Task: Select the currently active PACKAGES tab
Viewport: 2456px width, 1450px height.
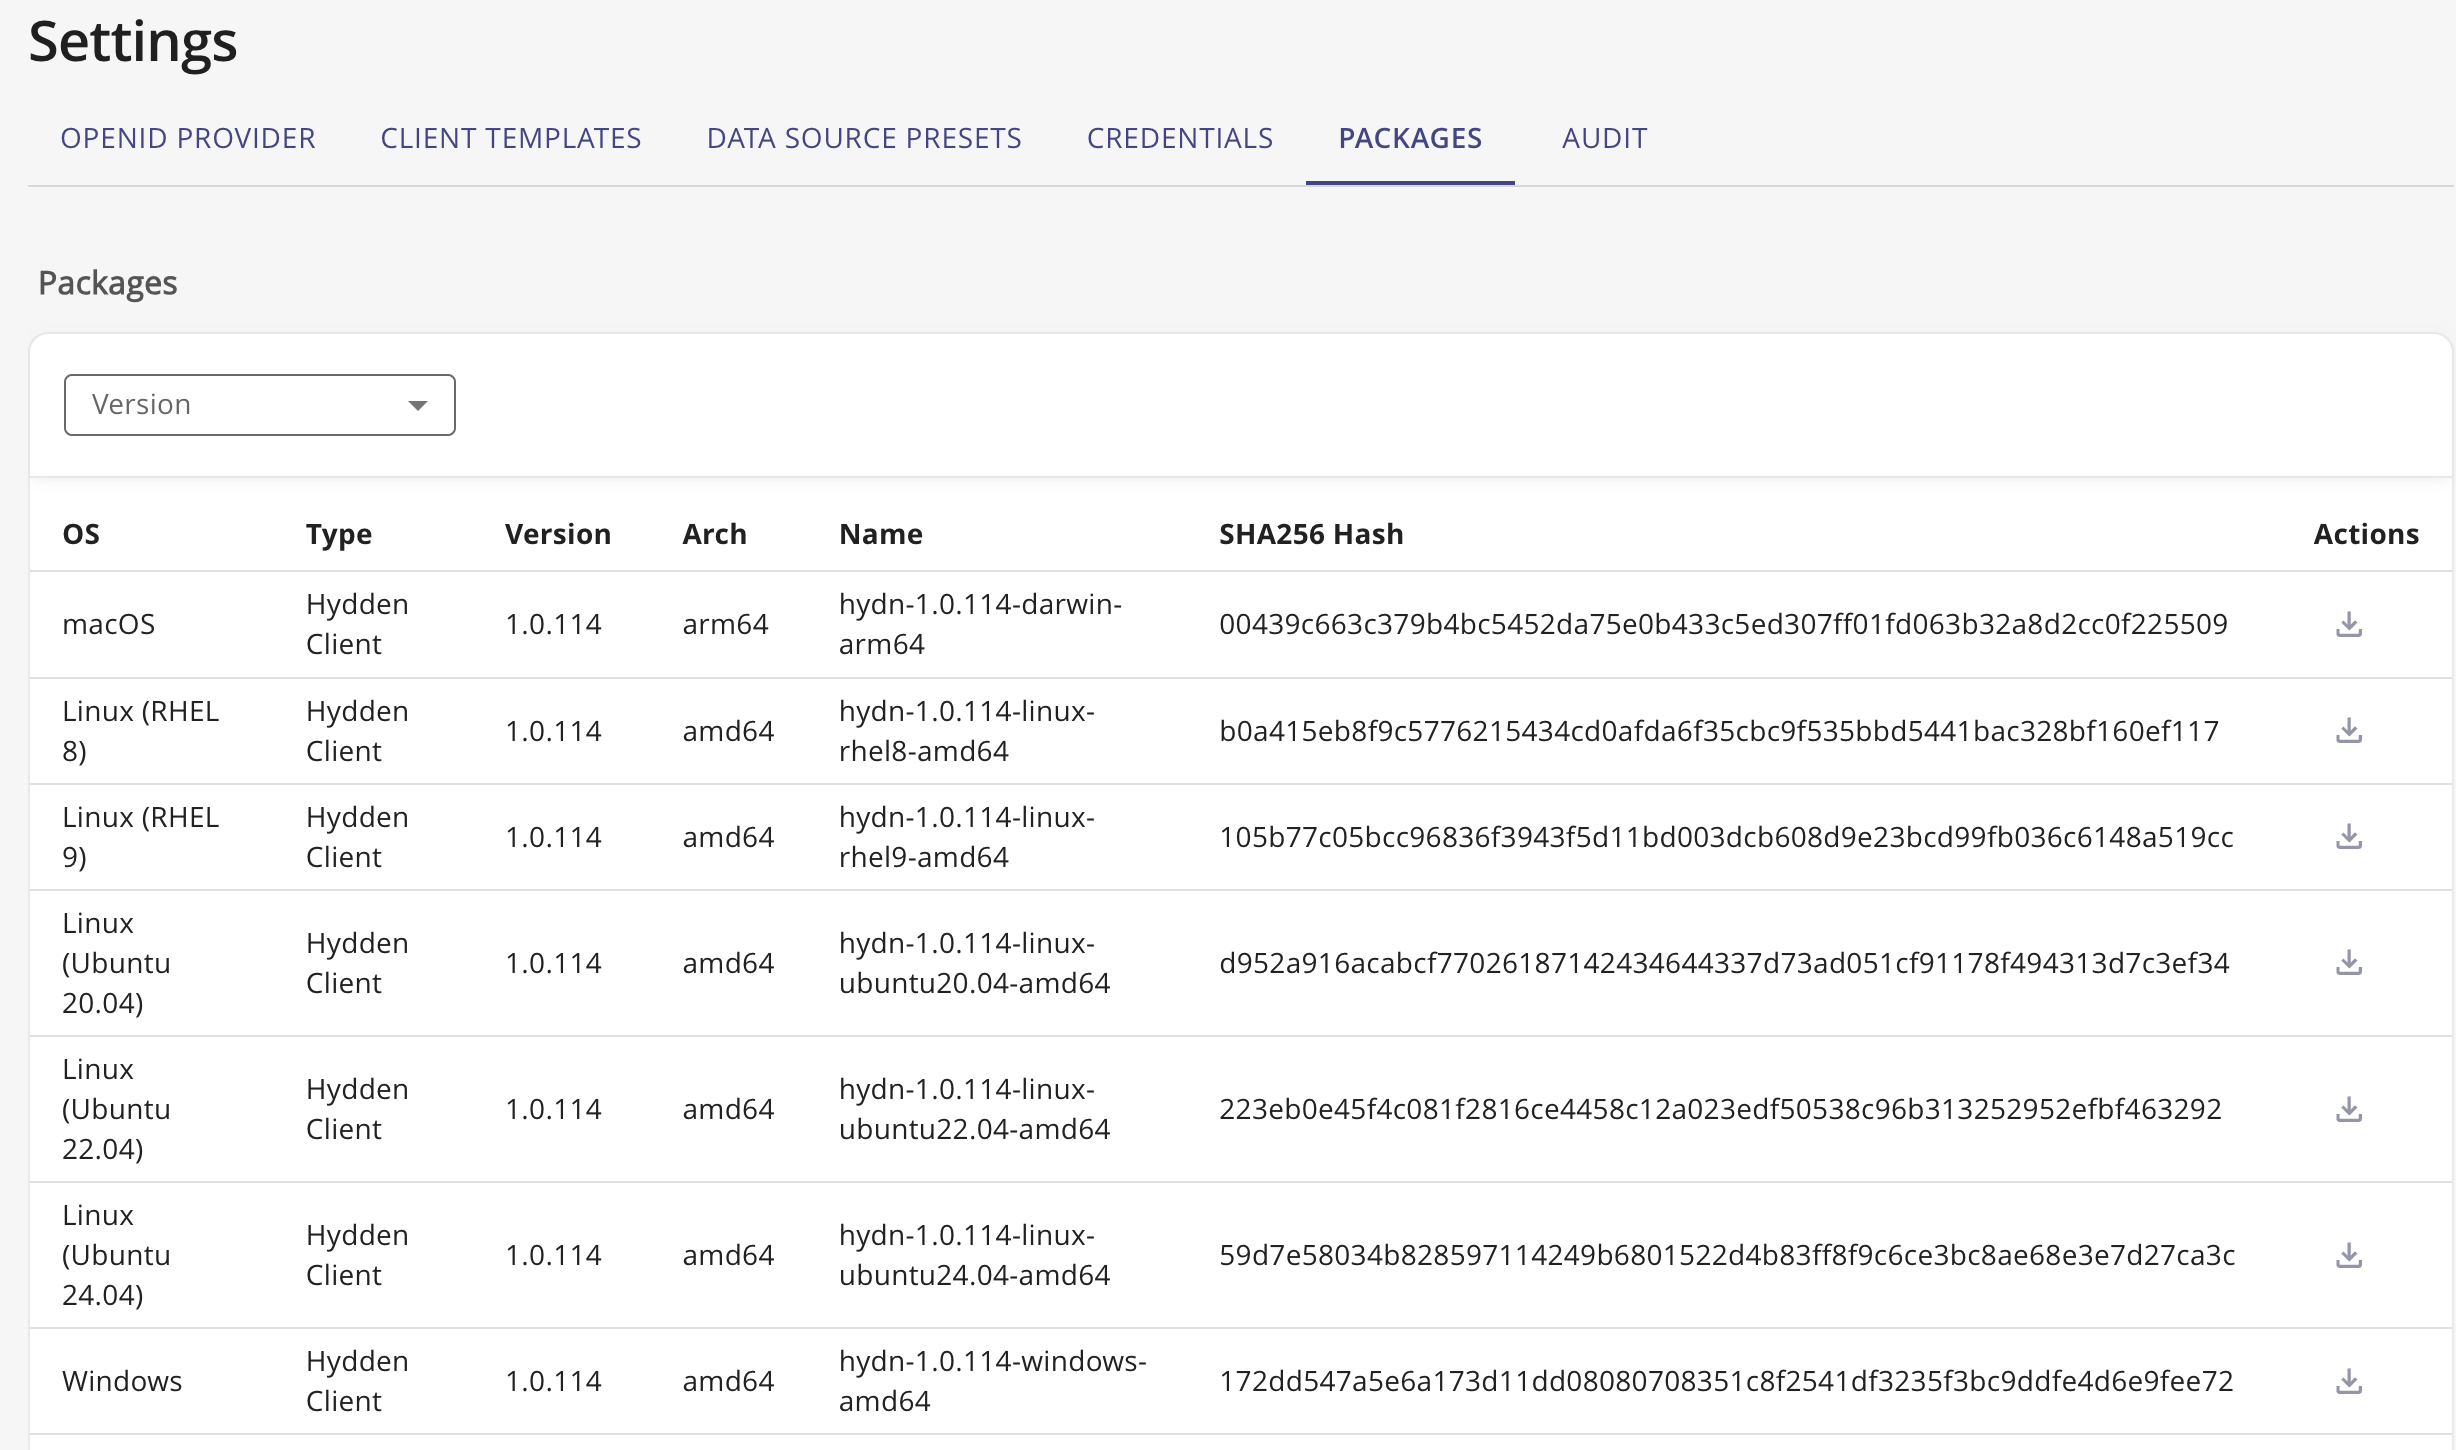Action: point(1410,138)
